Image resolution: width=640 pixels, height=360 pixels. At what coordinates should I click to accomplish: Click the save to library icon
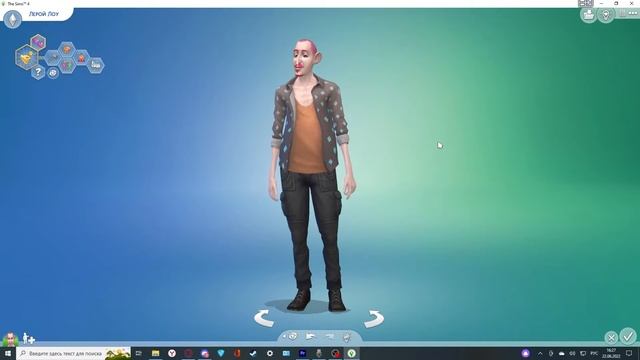589,15
